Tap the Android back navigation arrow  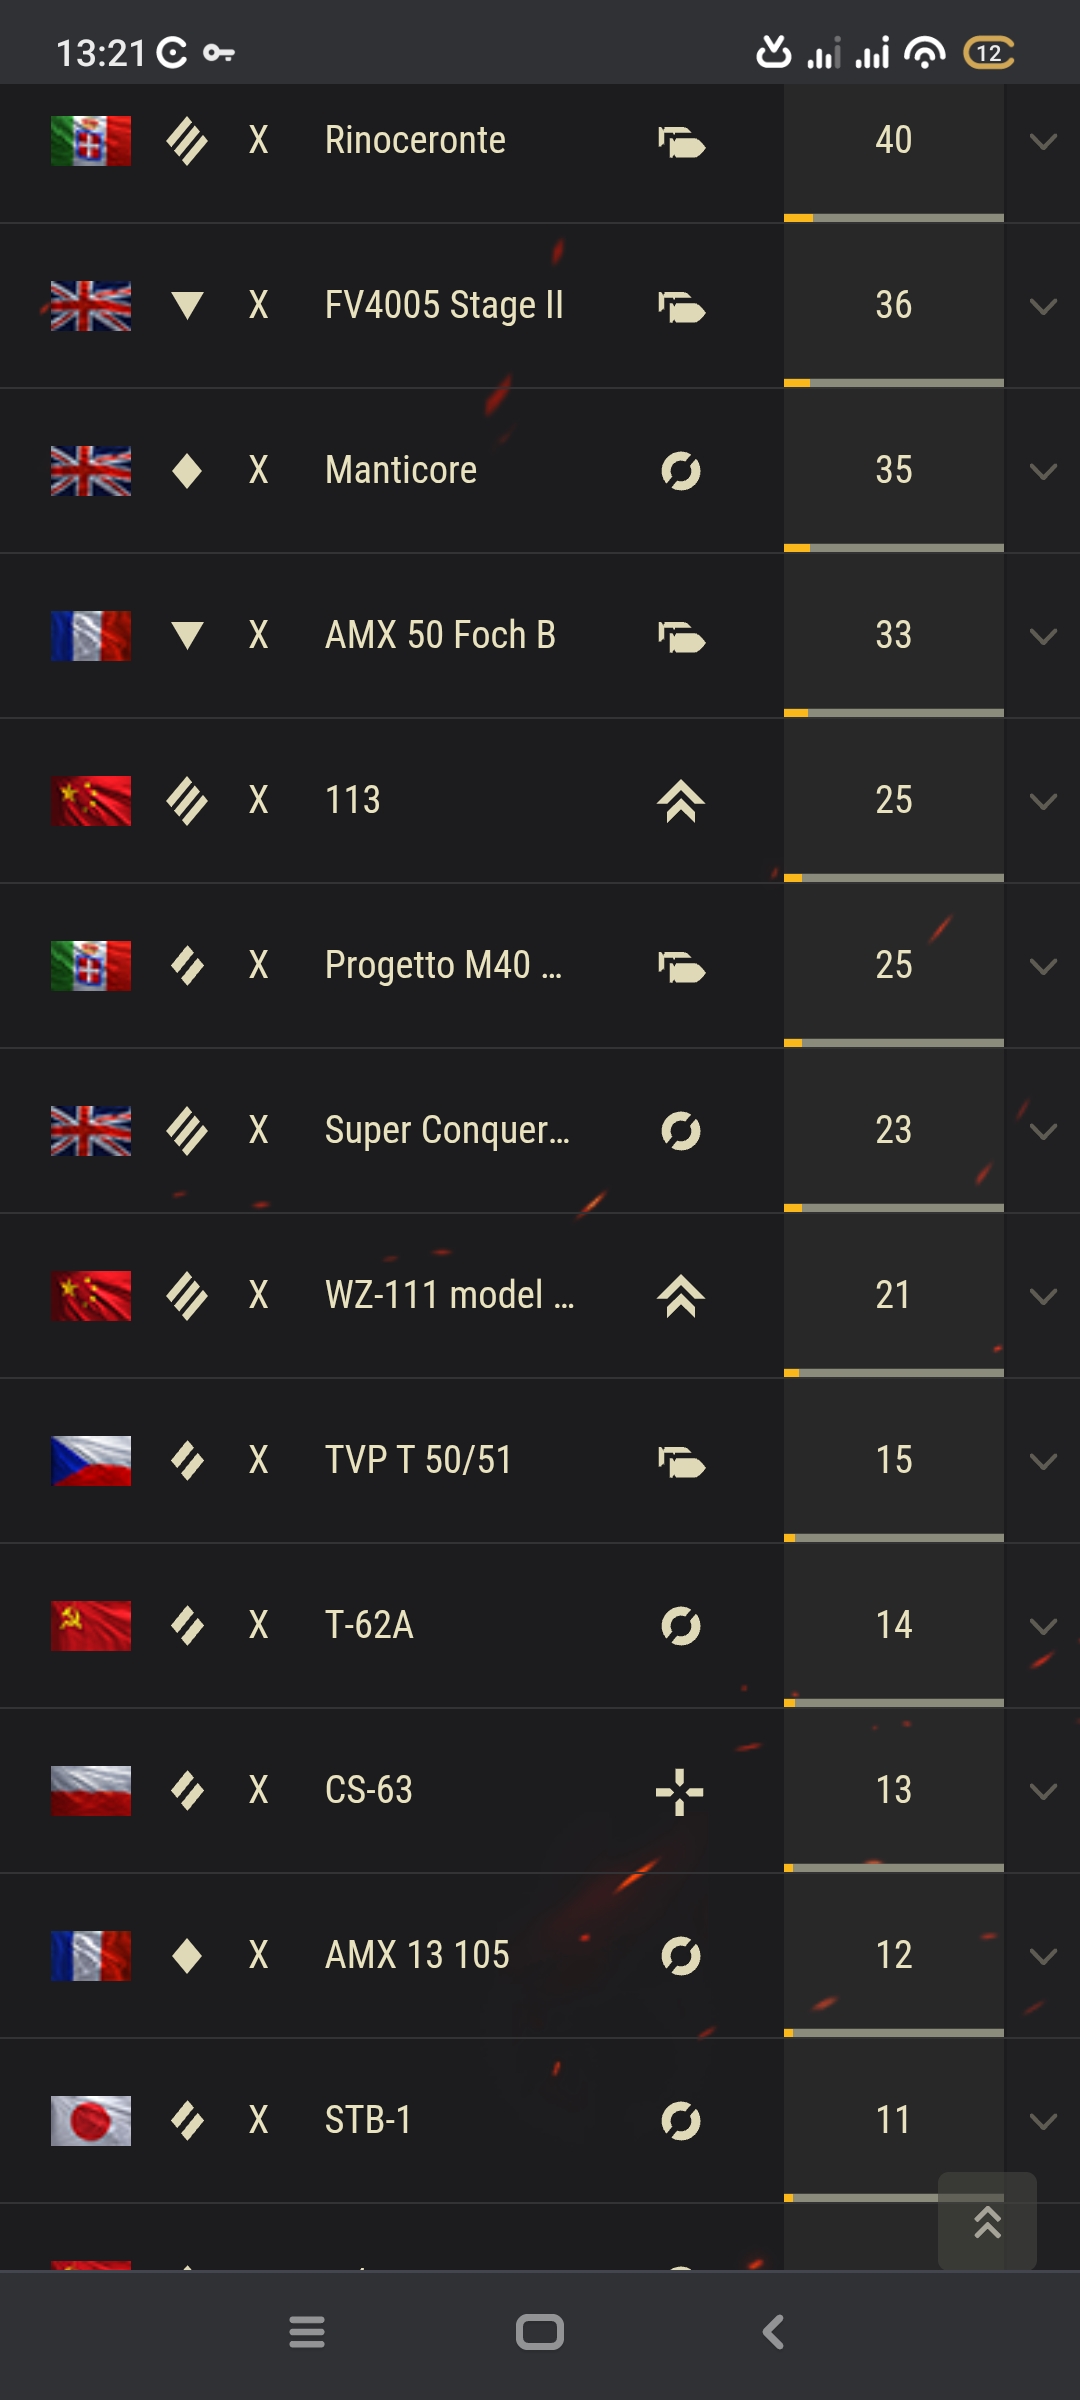click(773, 2332)
